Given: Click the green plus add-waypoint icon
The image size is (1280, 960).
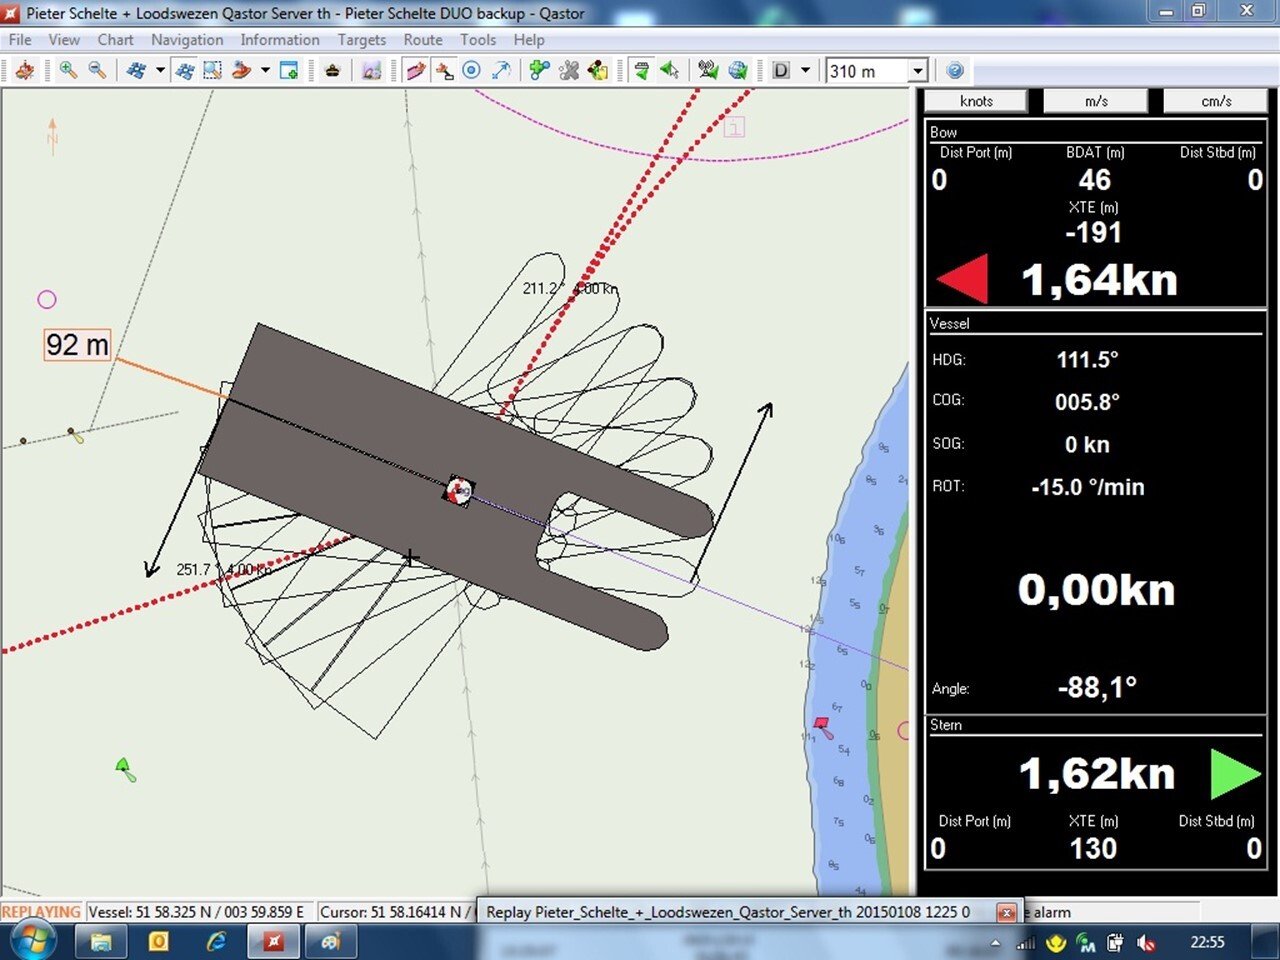Looking at the screenshot, I should point(540,70).
